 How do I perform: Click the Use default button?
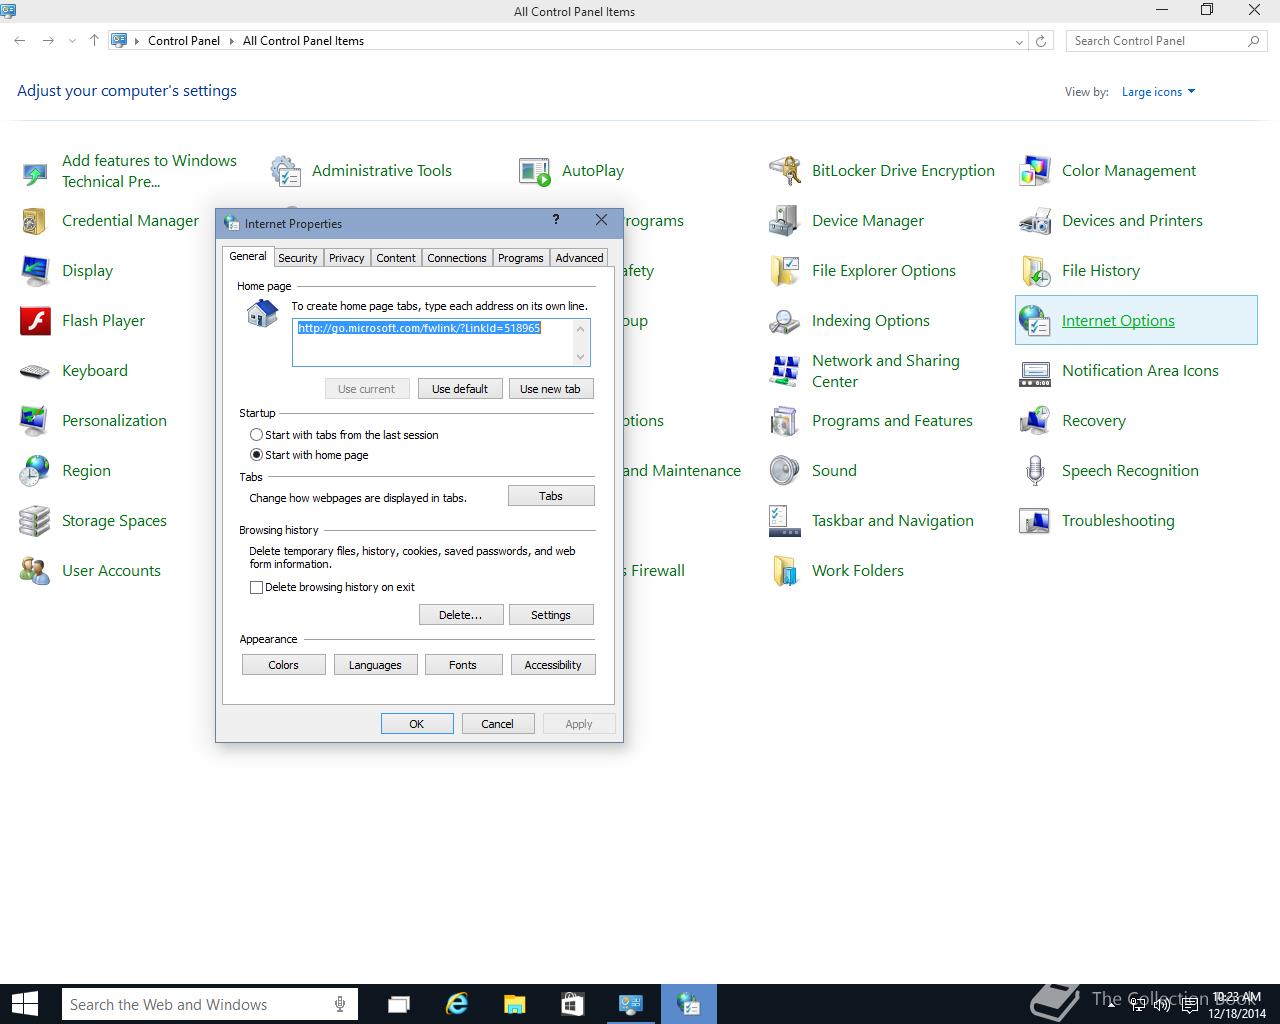[x=460, y=389]
